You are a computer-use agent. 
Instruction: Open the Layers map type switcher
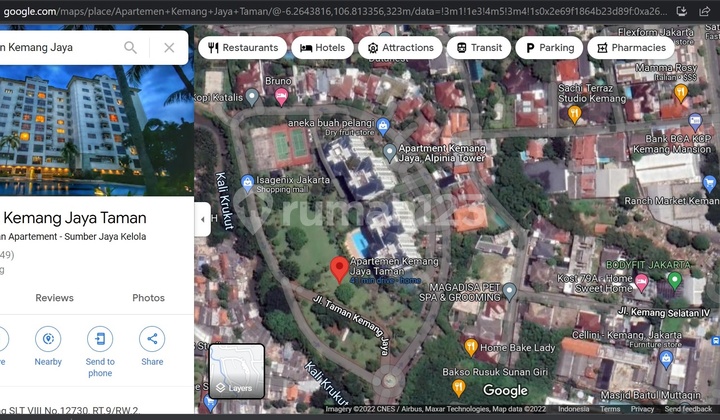237,371
